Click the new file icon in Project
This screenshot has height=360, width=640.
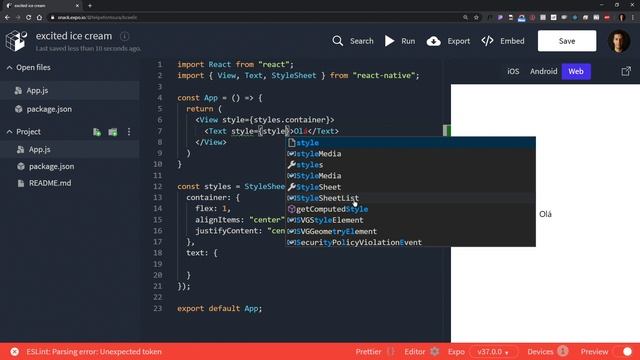tap(97, 132)
